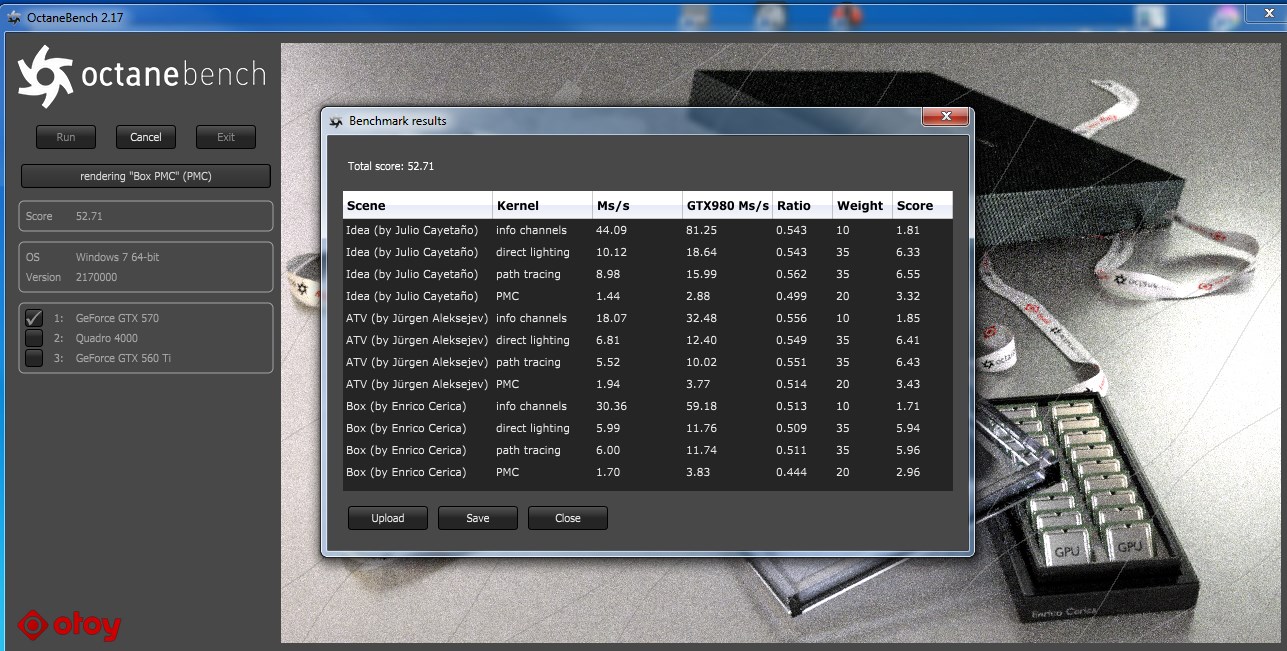Click the Close button in results dialog
This screenshot has width=1287, height=651.
pyautogui.click(x=568, y=518)
